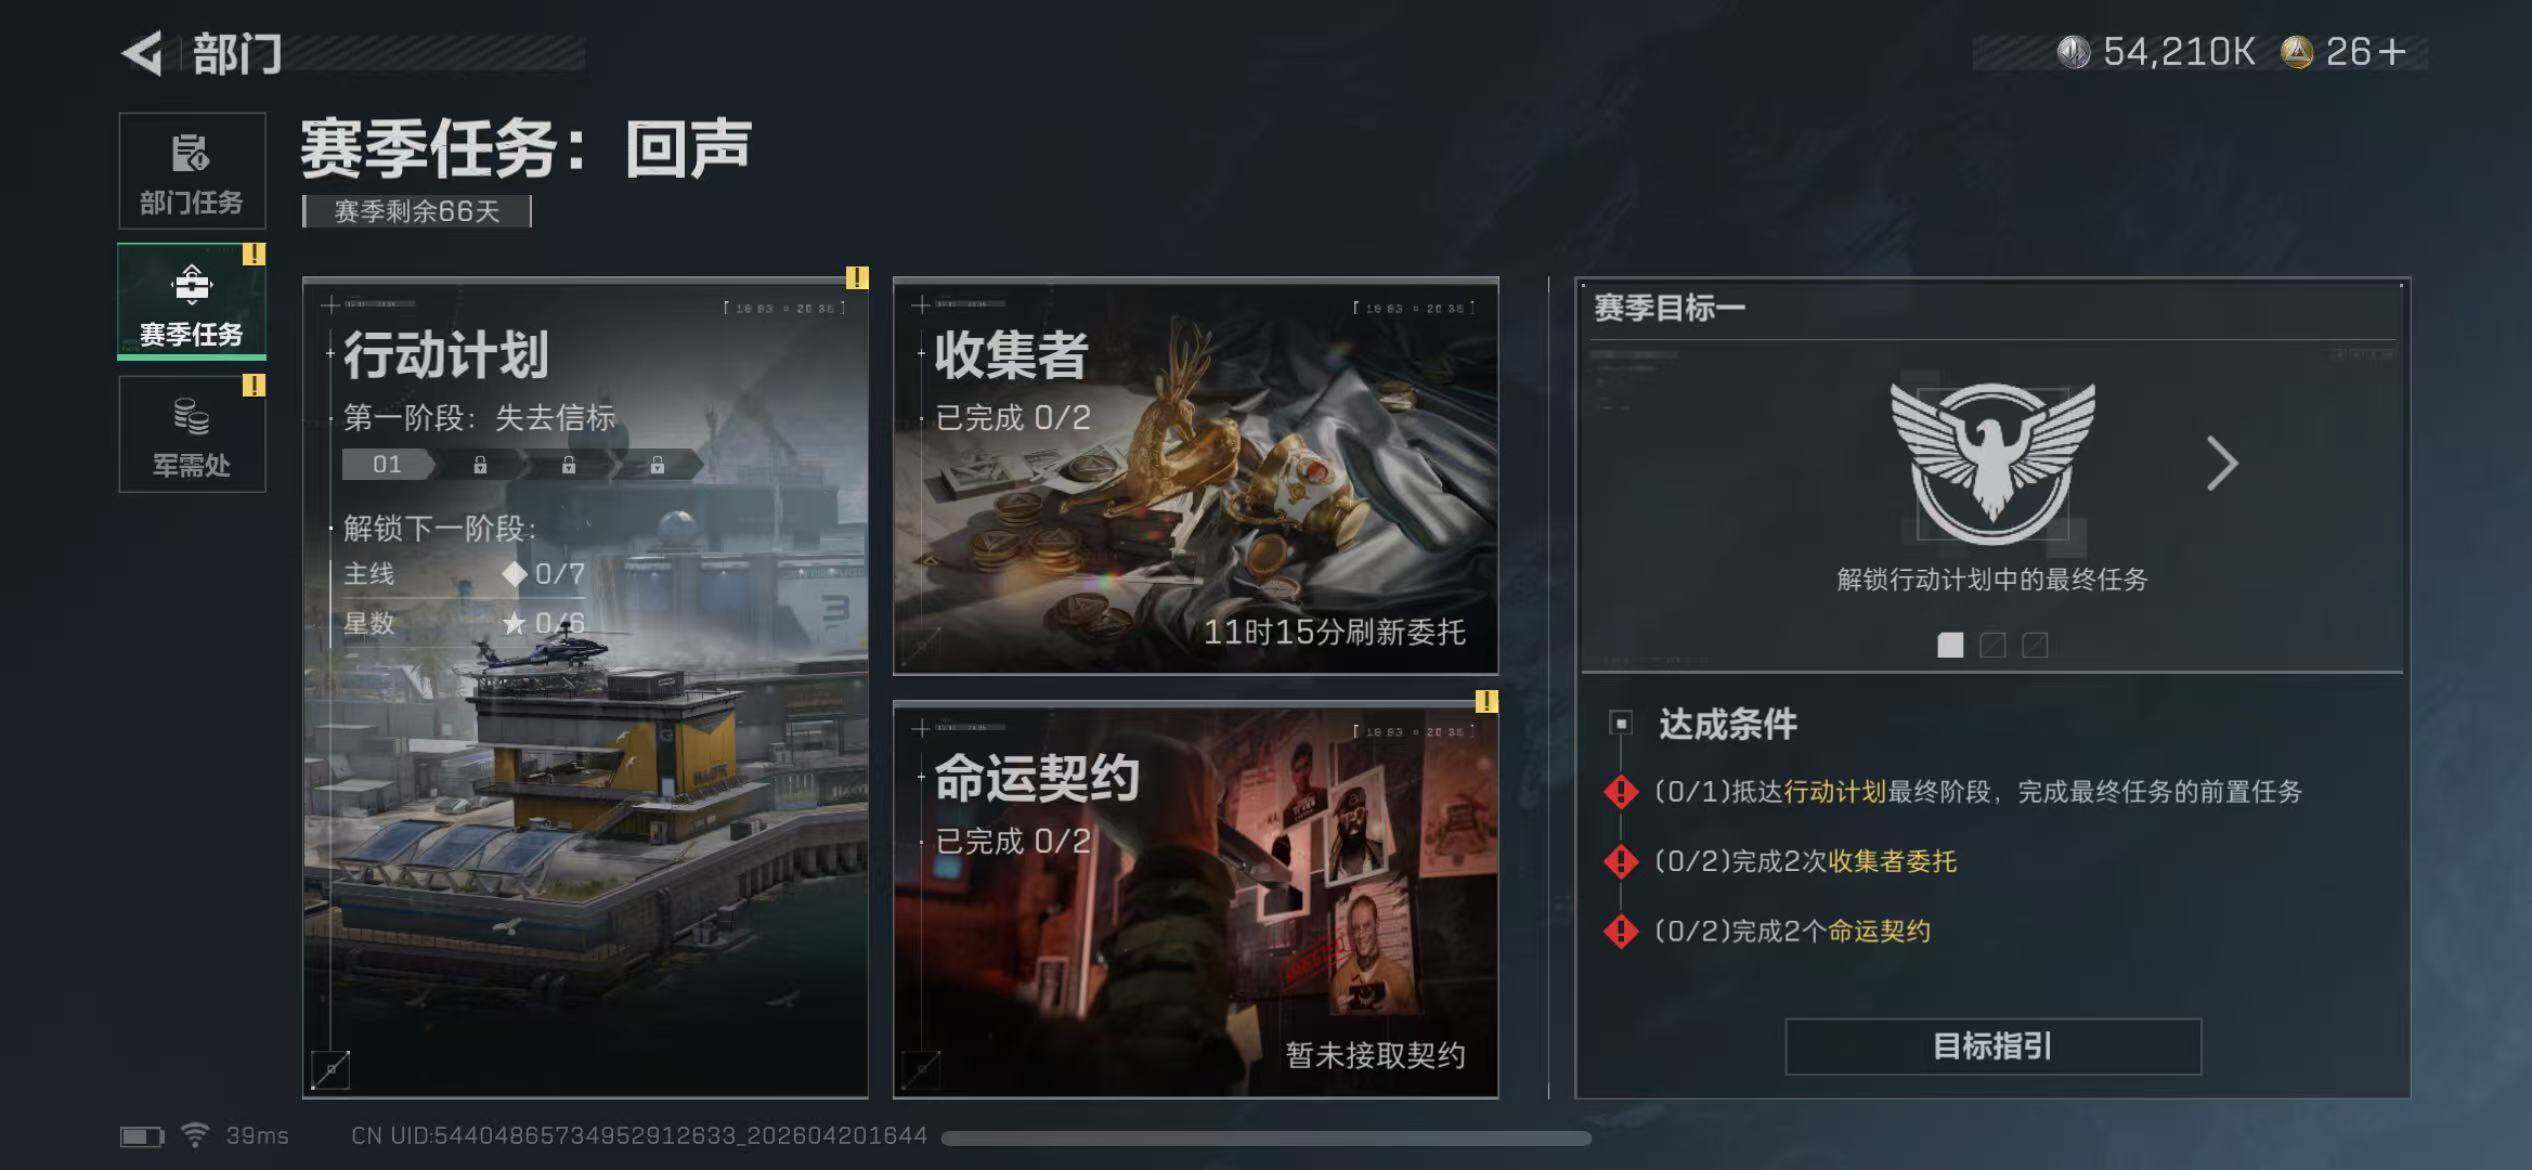This screenshot has width=2532, height=1170.
Task: Open the 行动计划 mission card
Action: 586,688
